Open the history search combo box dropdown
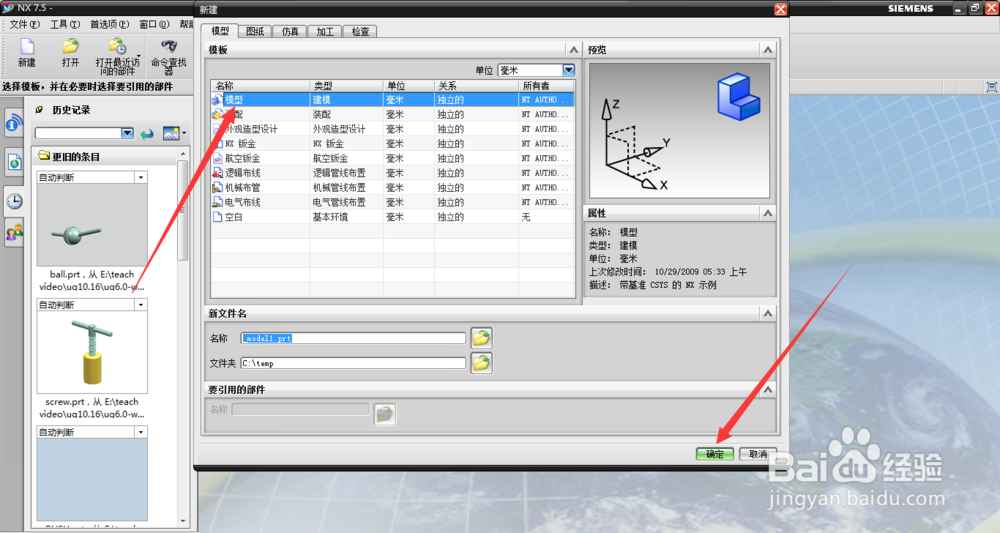Screen dimensions: 1000x533 pos(128,133)
